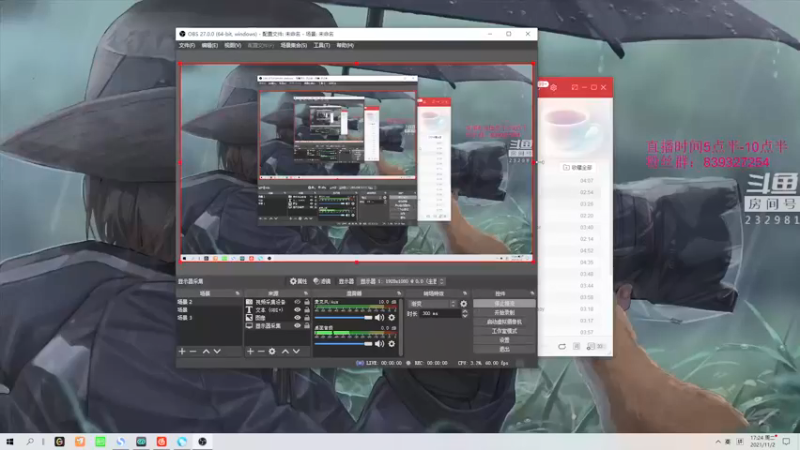Show hidden system tray icons chevron
This screenshot has height=450, width=800.
718,441
